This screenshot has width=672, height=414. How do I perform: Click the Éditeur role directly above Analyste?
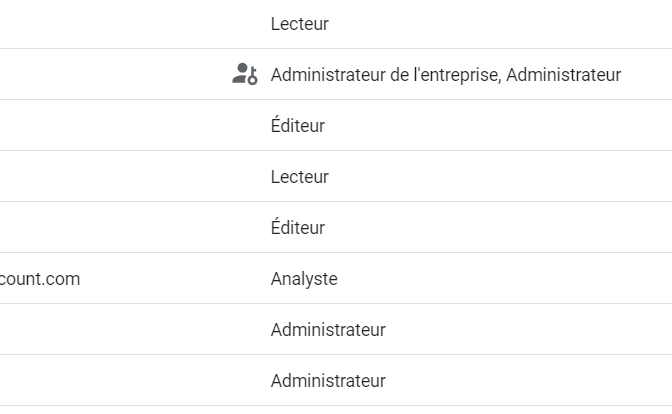298,227
